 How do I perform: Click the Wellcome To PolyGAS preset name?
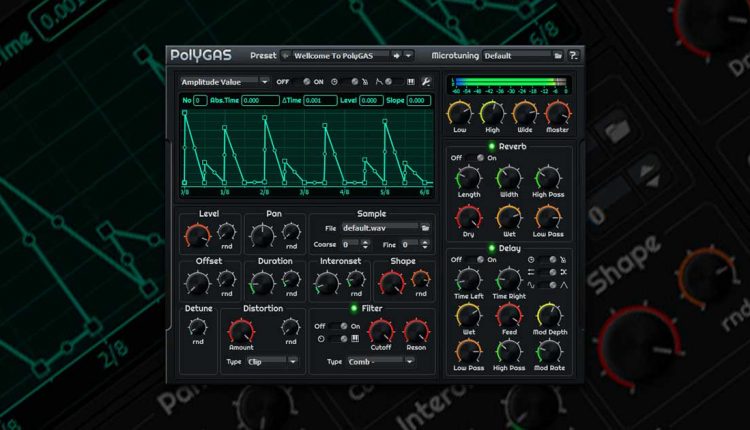pos(333,56)
